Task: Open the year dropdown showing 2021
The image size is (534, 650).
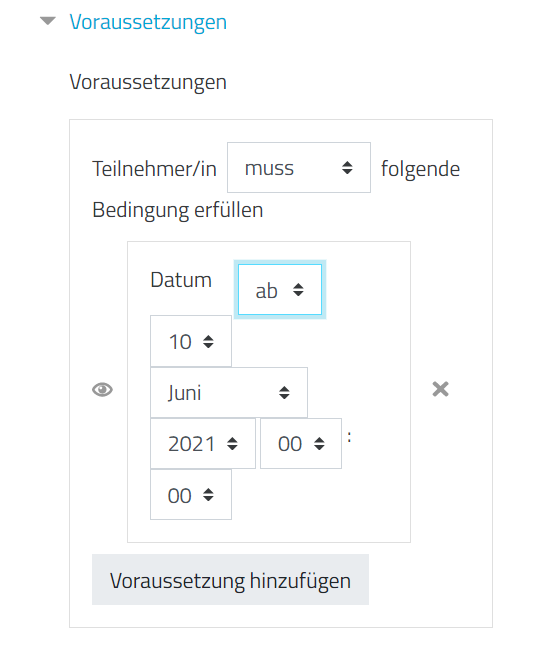Action: (x=203, y=444)
